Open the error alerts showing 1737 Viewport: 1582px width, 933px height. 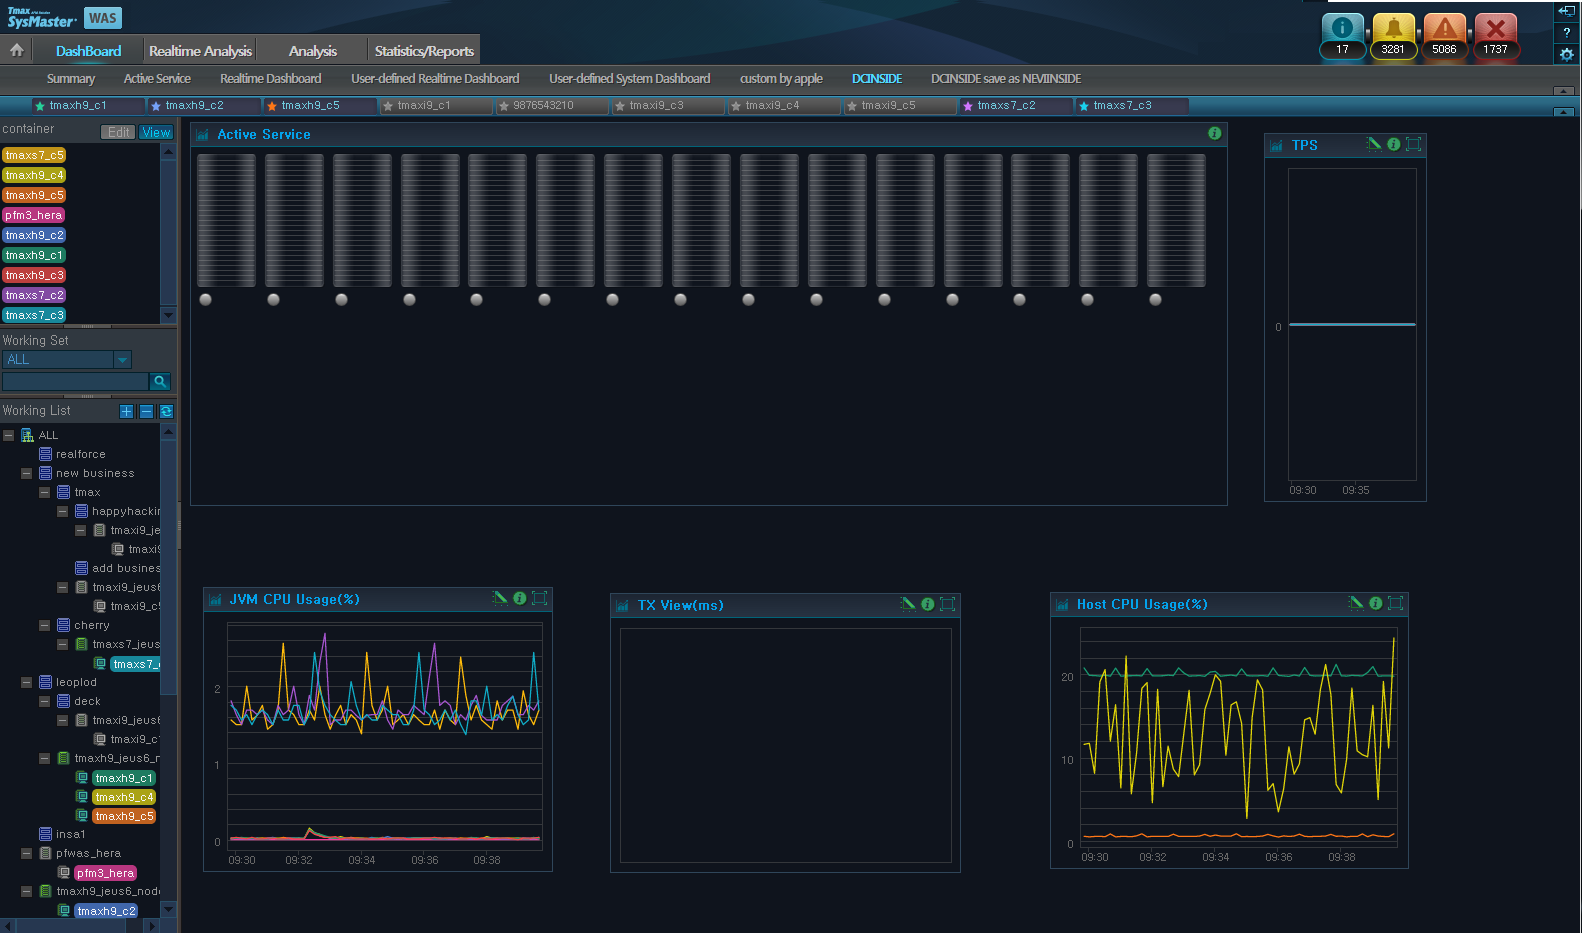point(1495,36)
